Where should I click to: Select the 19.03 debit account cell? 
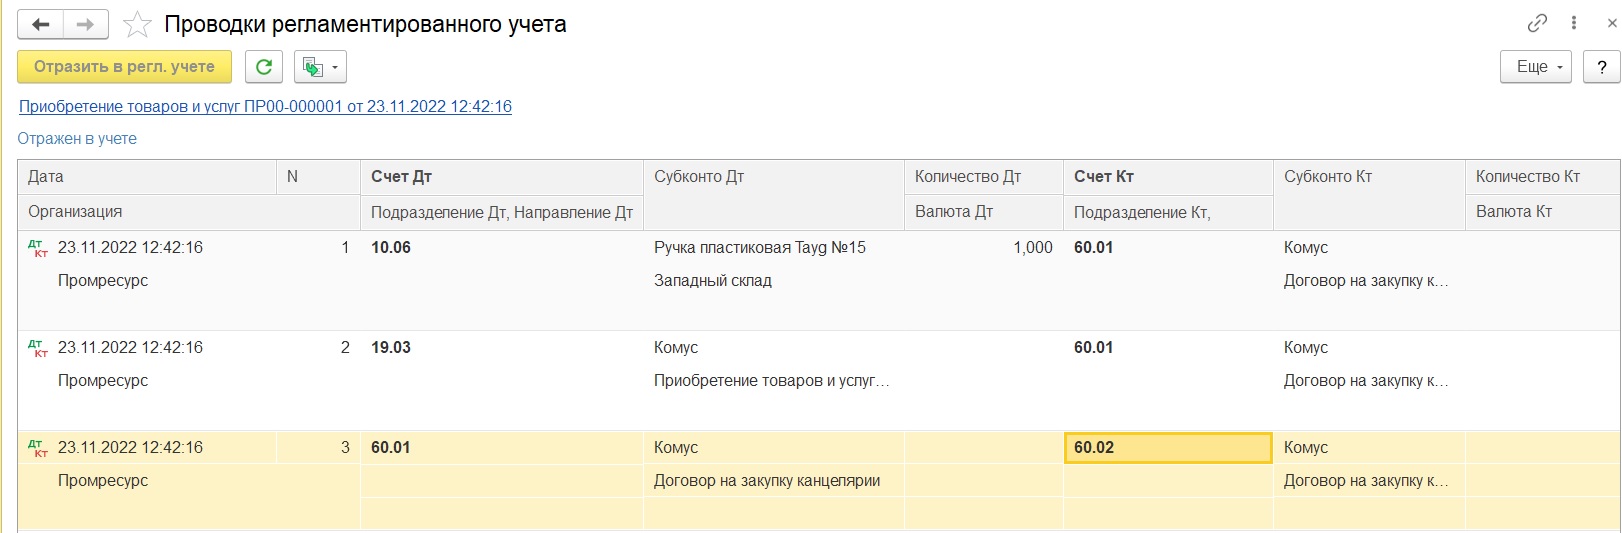(500, 348)
